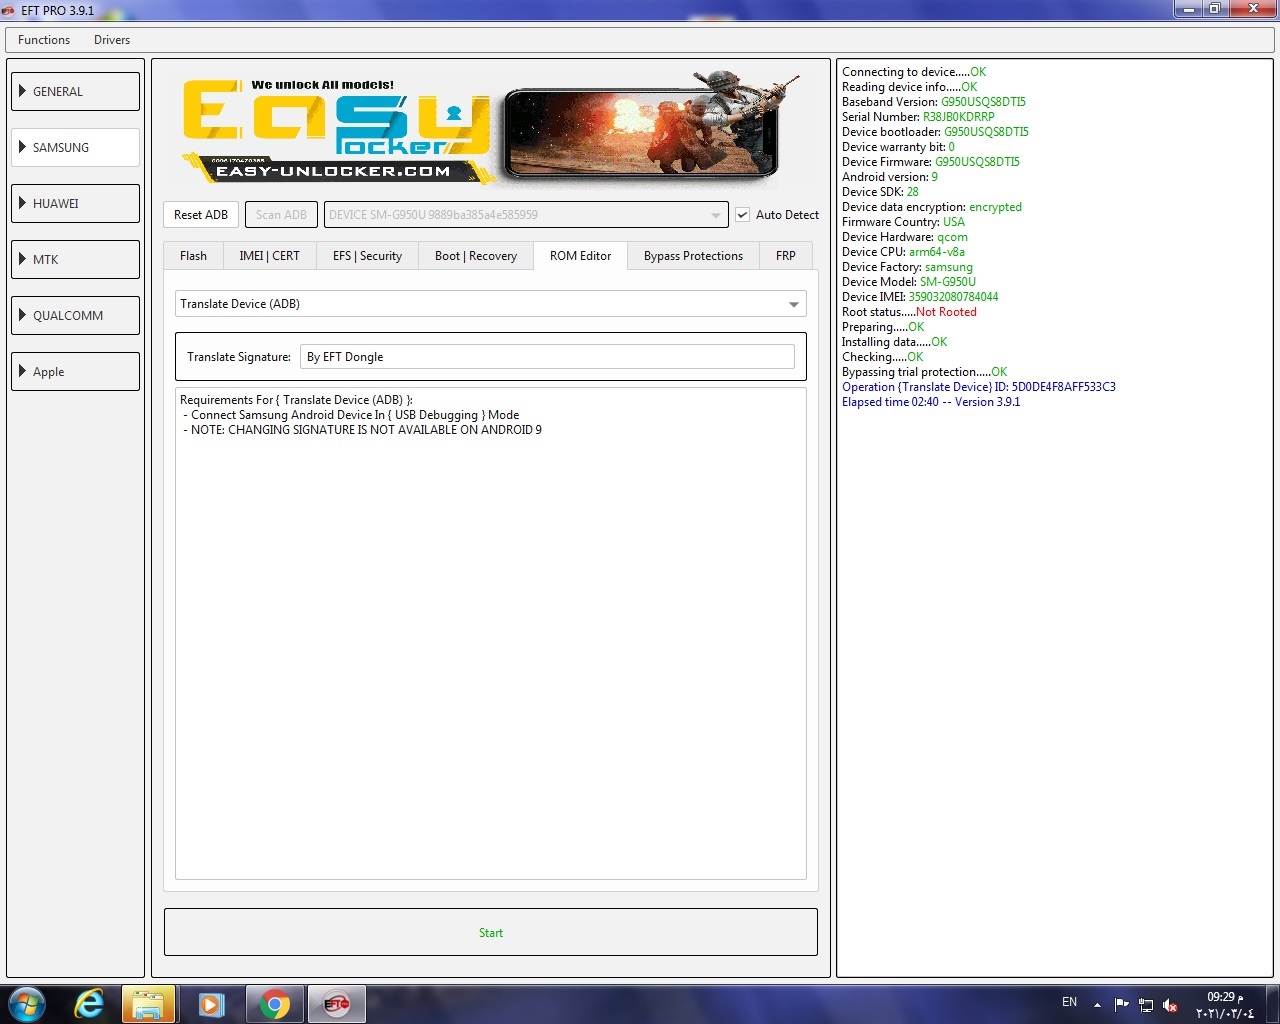Screen dimensions: 1280x1024
Task: Open Internet Explorer from the taskbar
Action: (89, 1003)
